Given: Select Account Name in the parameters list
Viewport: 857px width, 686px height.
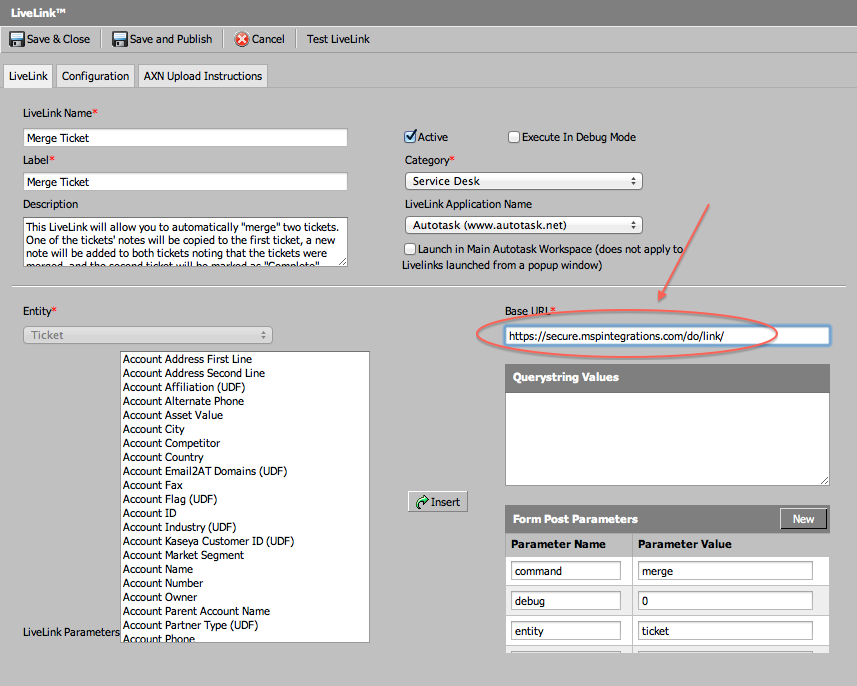Looking at the screenshot, I should click(x=158, y=569).
